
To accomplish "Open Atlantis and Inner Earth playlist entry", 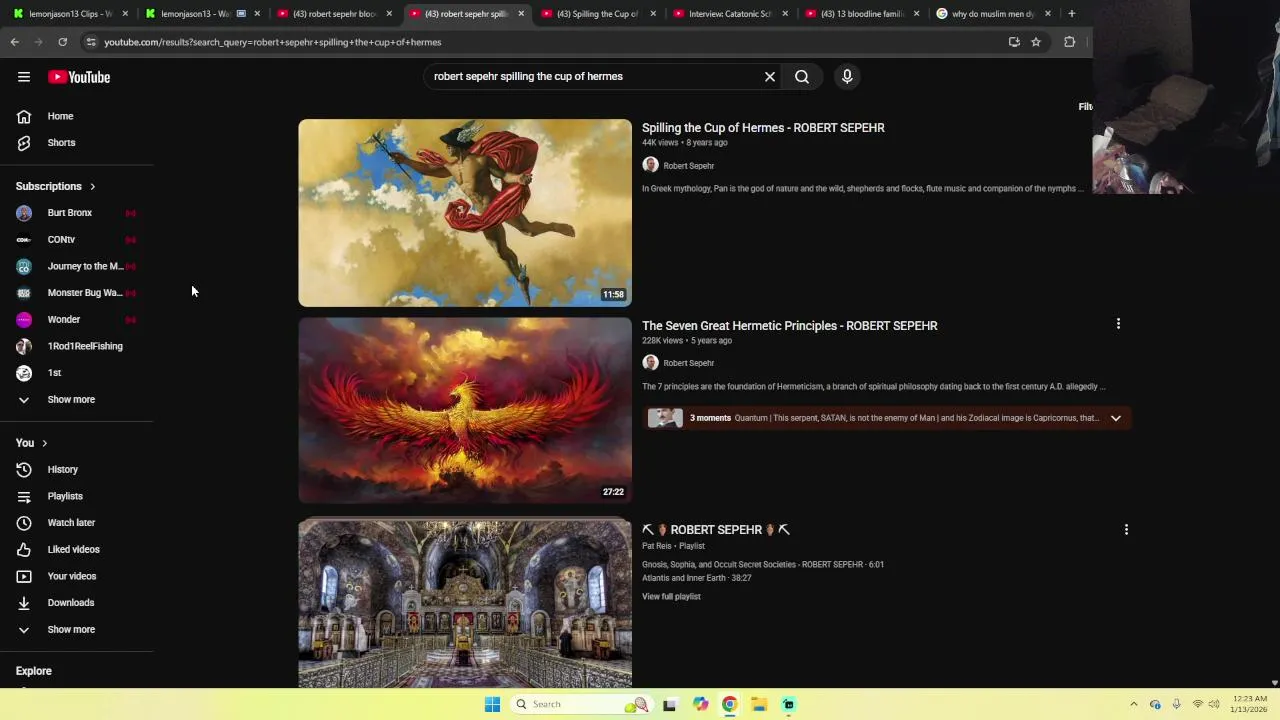I will [x=696, y=578].
